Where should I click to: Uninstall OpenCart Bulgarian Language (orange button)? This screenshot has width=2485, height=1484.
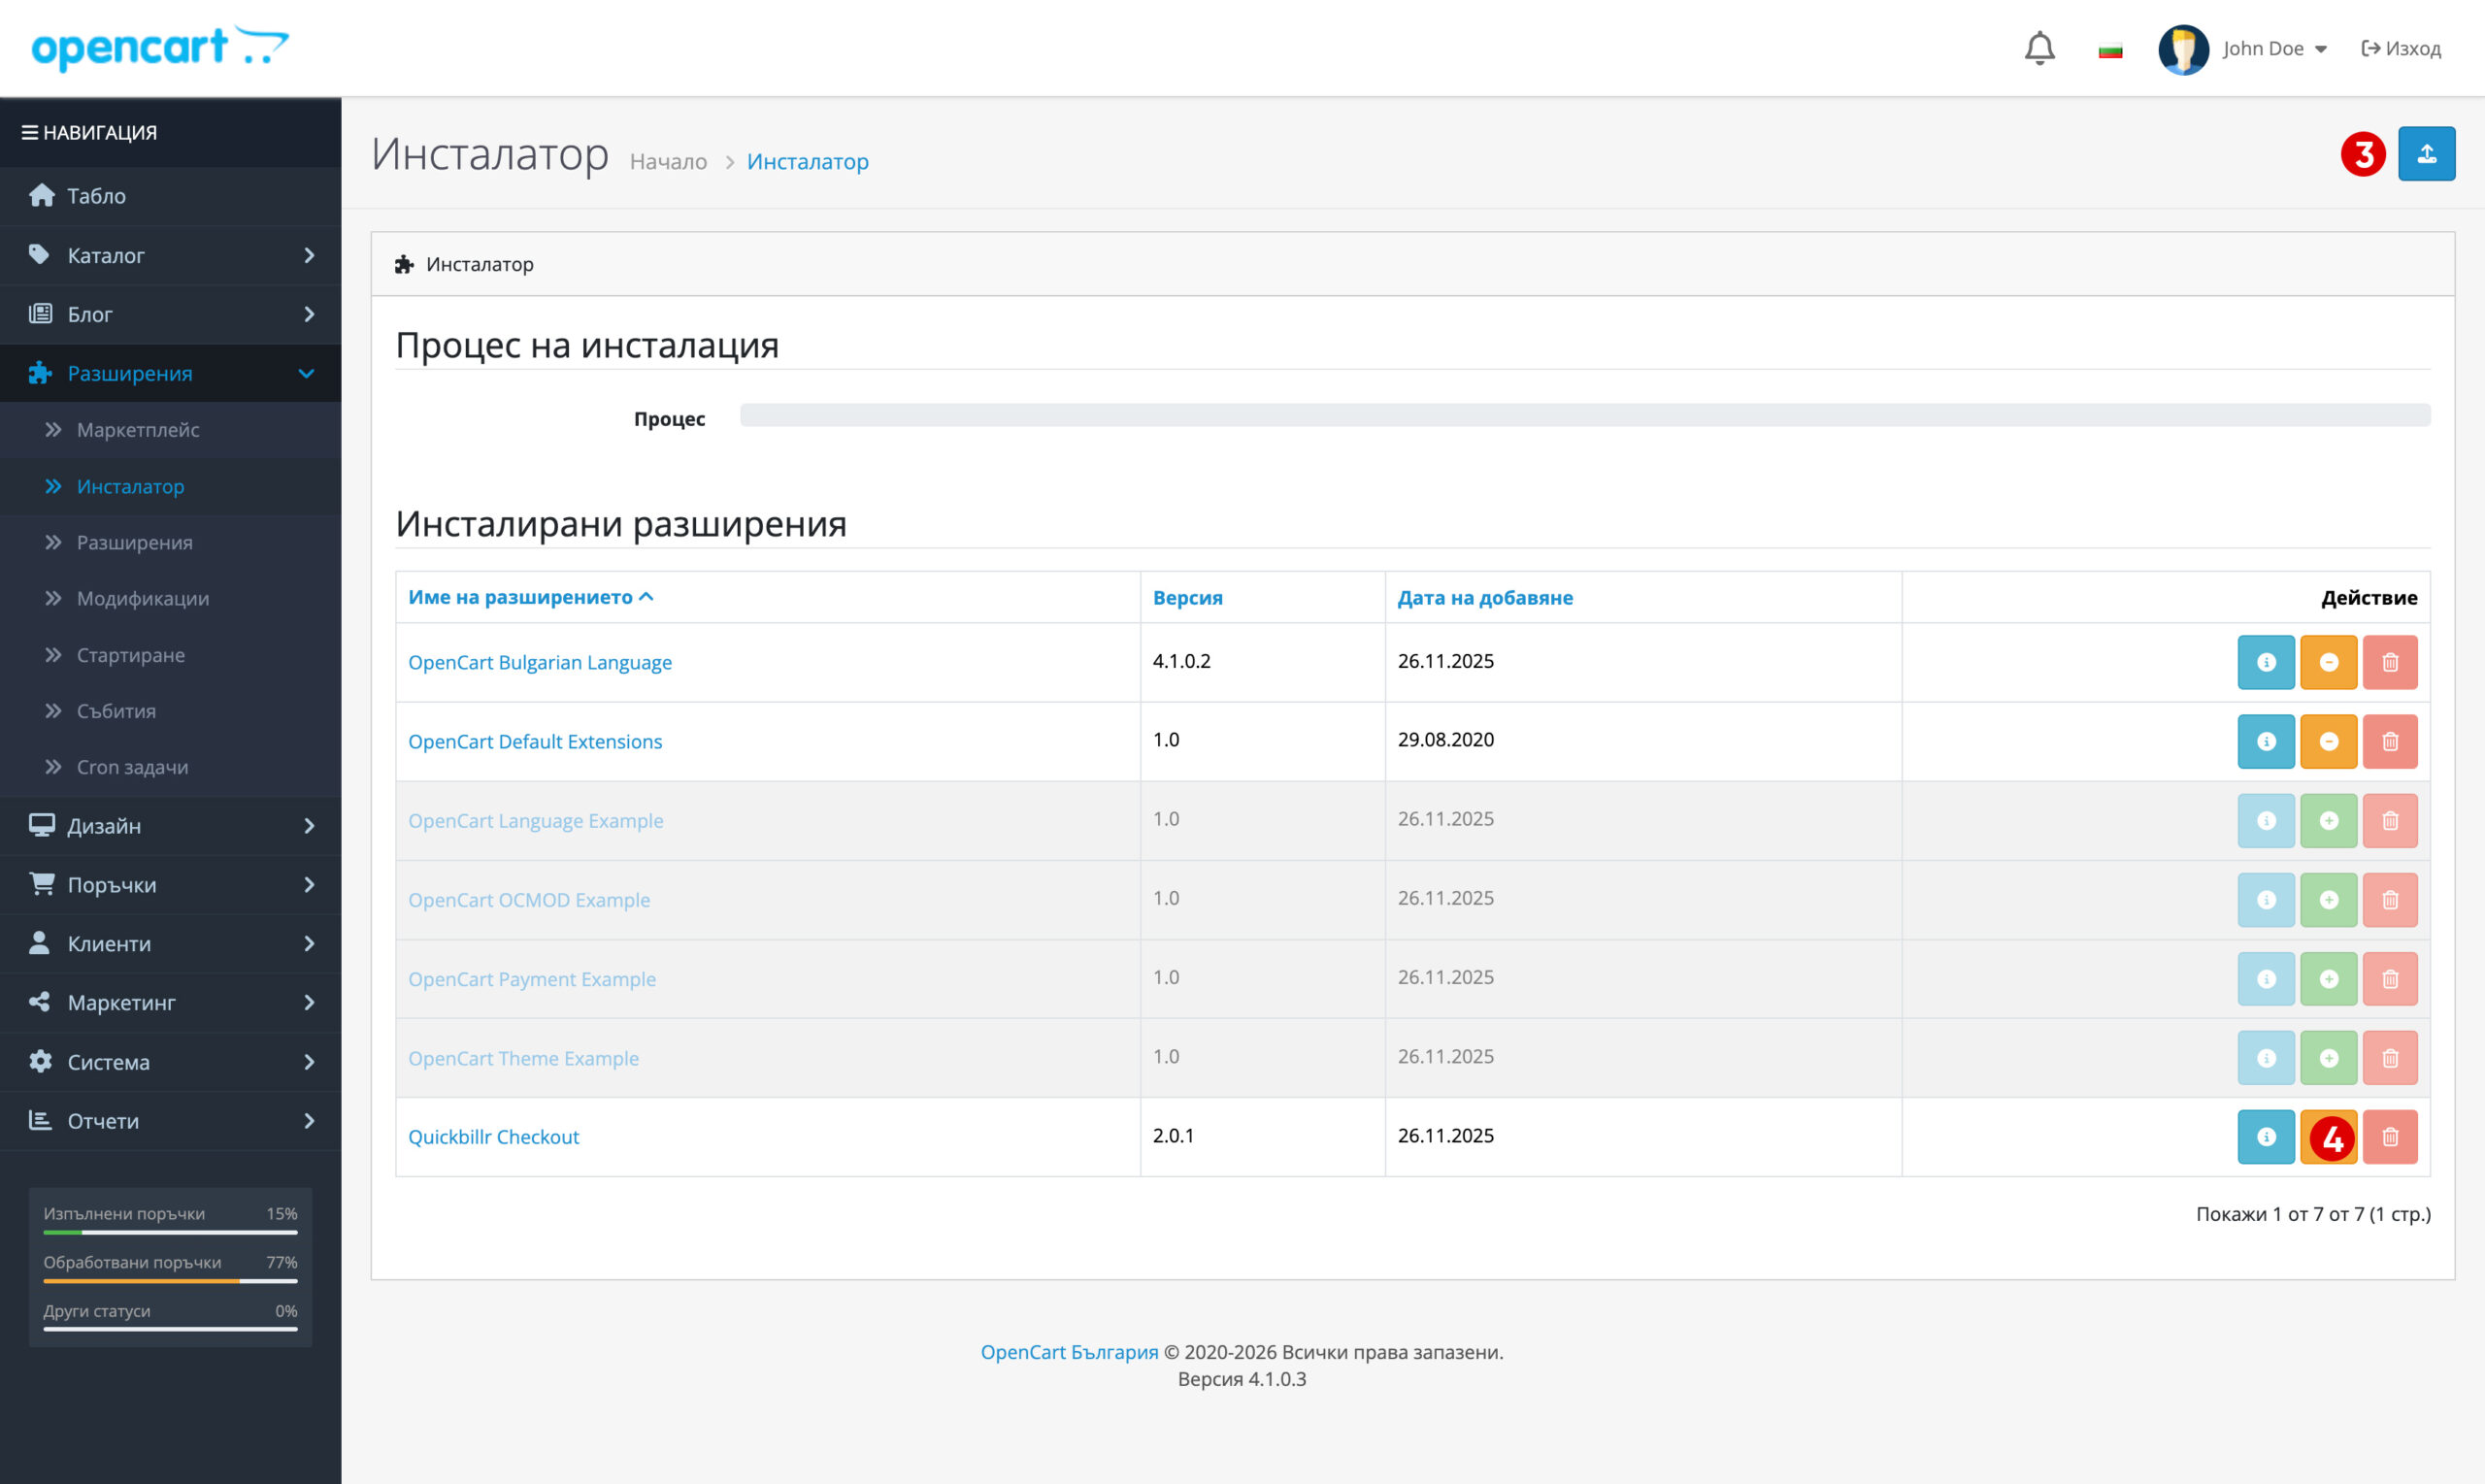tap(2328, 662)
